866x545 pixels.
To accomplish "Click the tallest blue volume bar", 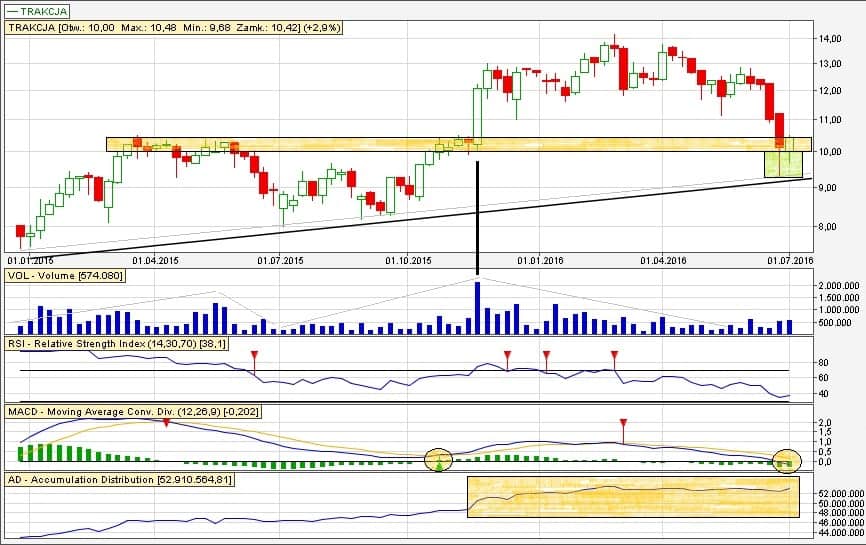I will pyautogui.click(x=477, y=307).
